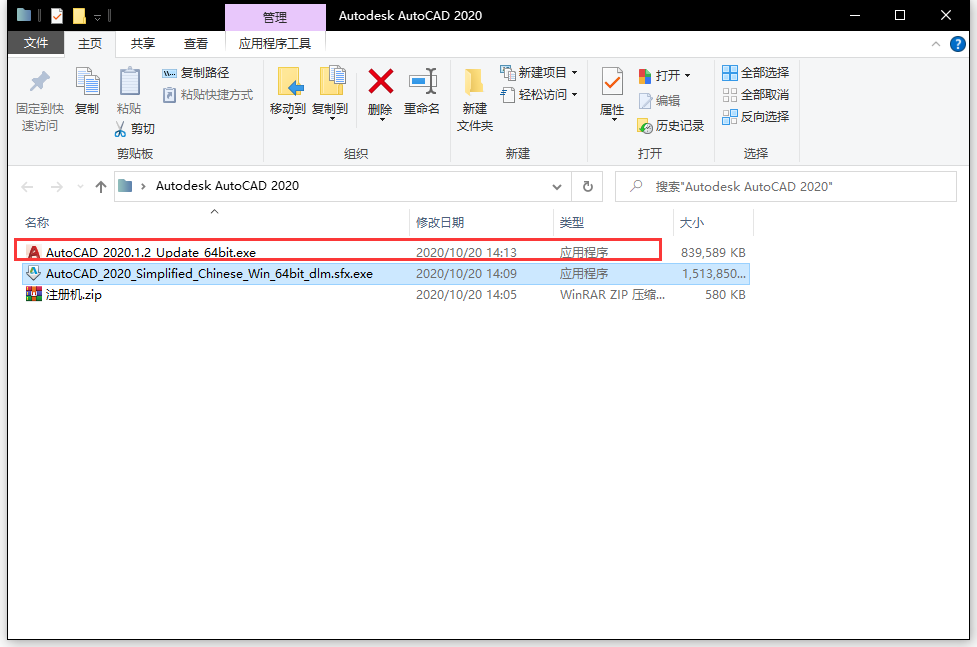
Task: Click 复制路径 (Copy path) button
Action: pyautogui.click(x=196, y=73)
